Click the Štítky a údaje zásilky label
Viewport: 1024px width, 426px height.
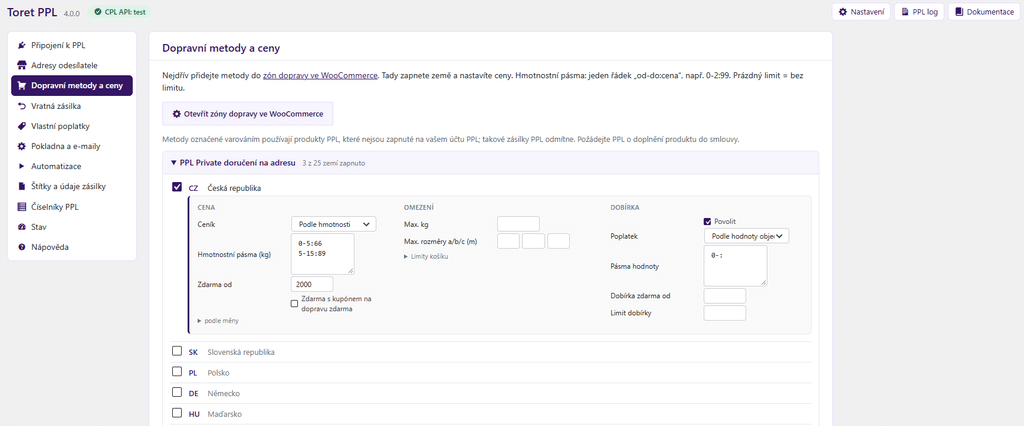point(69,187)
